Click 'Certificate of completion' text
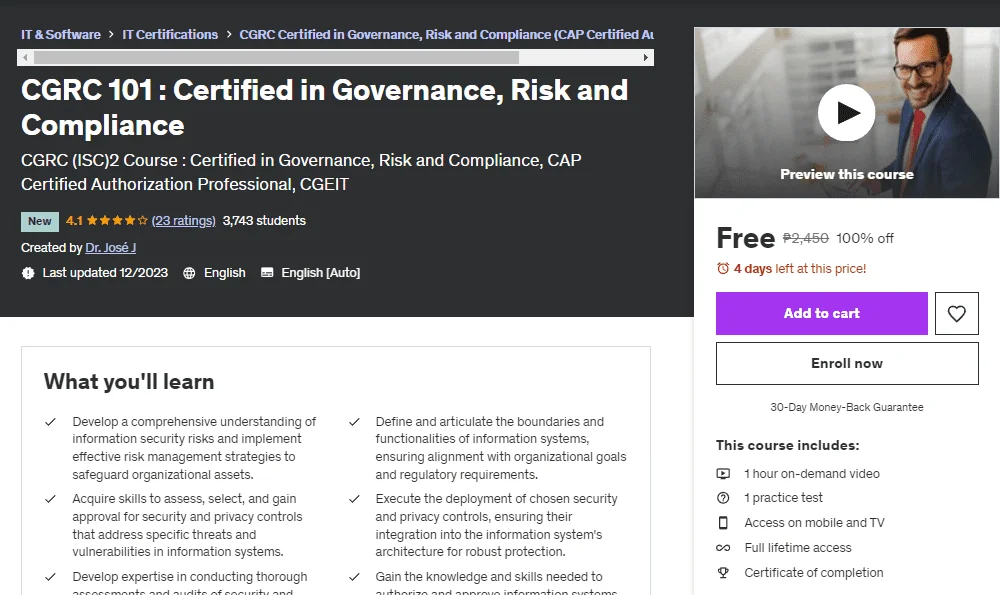 pyautogui.click(x=814, y=573)
